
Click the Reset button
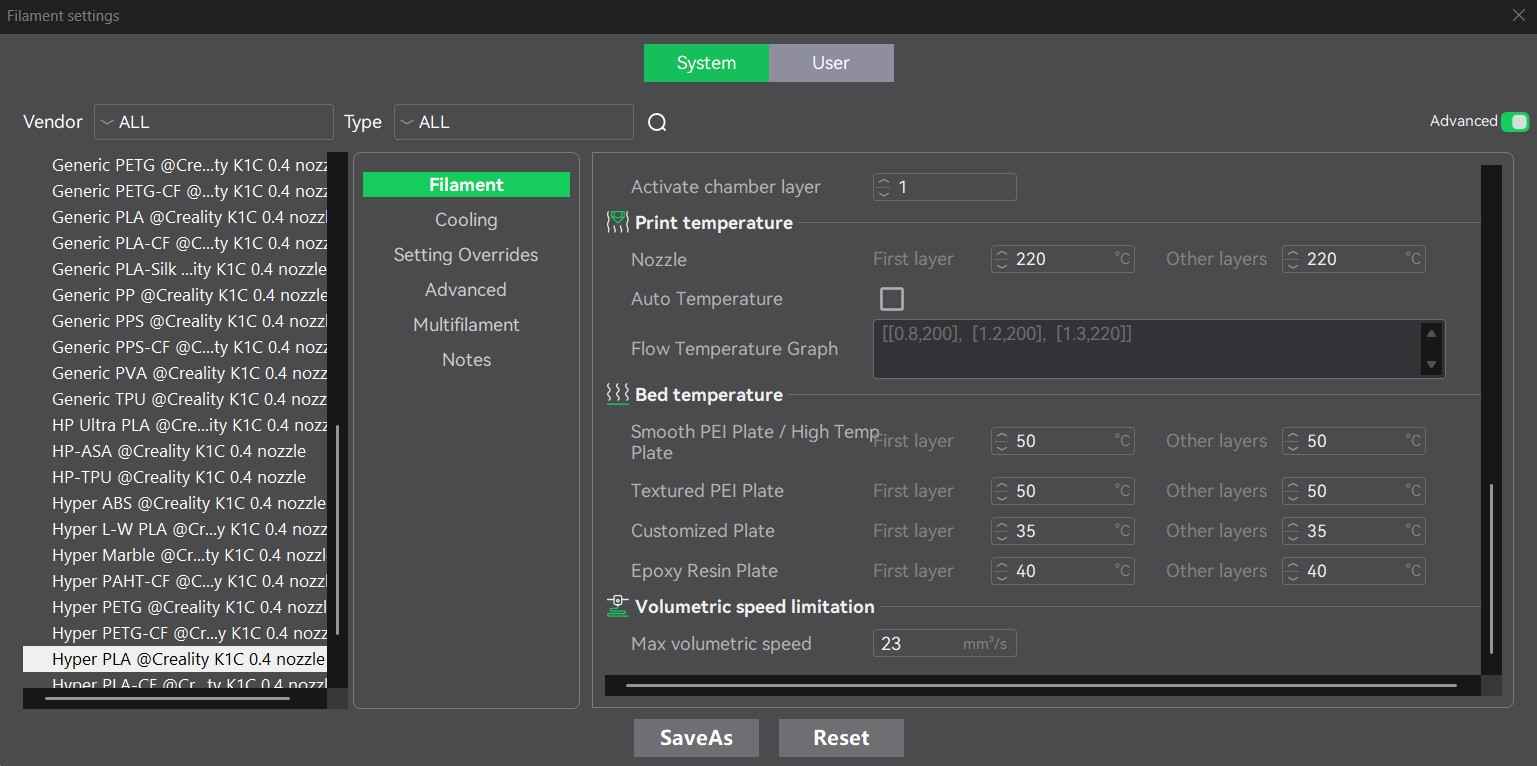pos(841,737)
